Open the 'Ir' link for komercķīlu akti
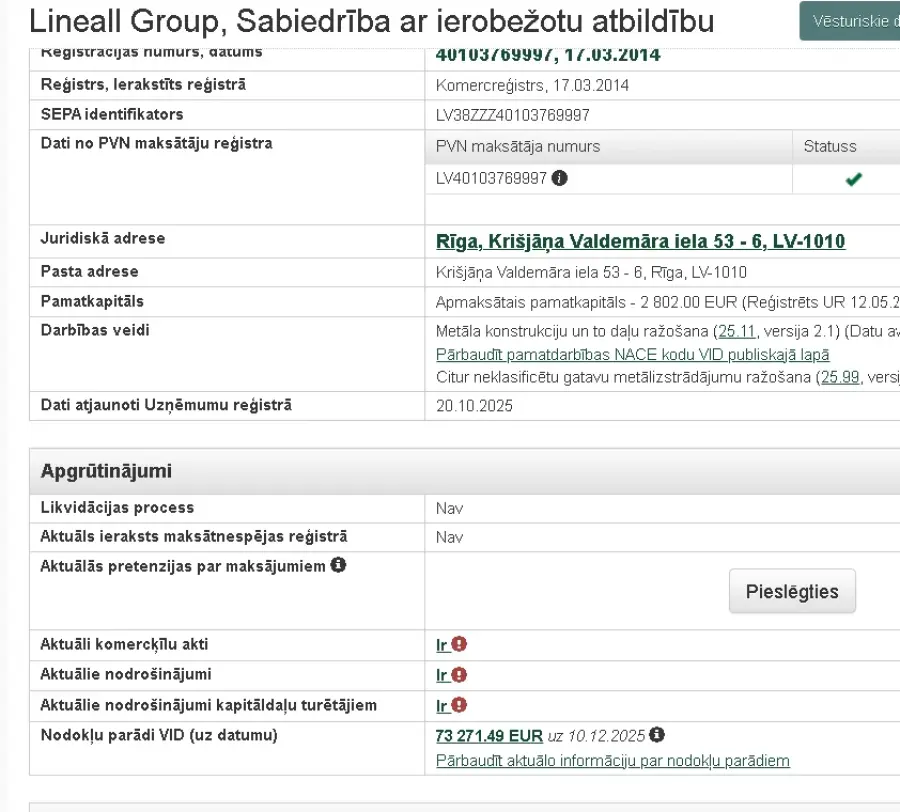 coord(441,645)
